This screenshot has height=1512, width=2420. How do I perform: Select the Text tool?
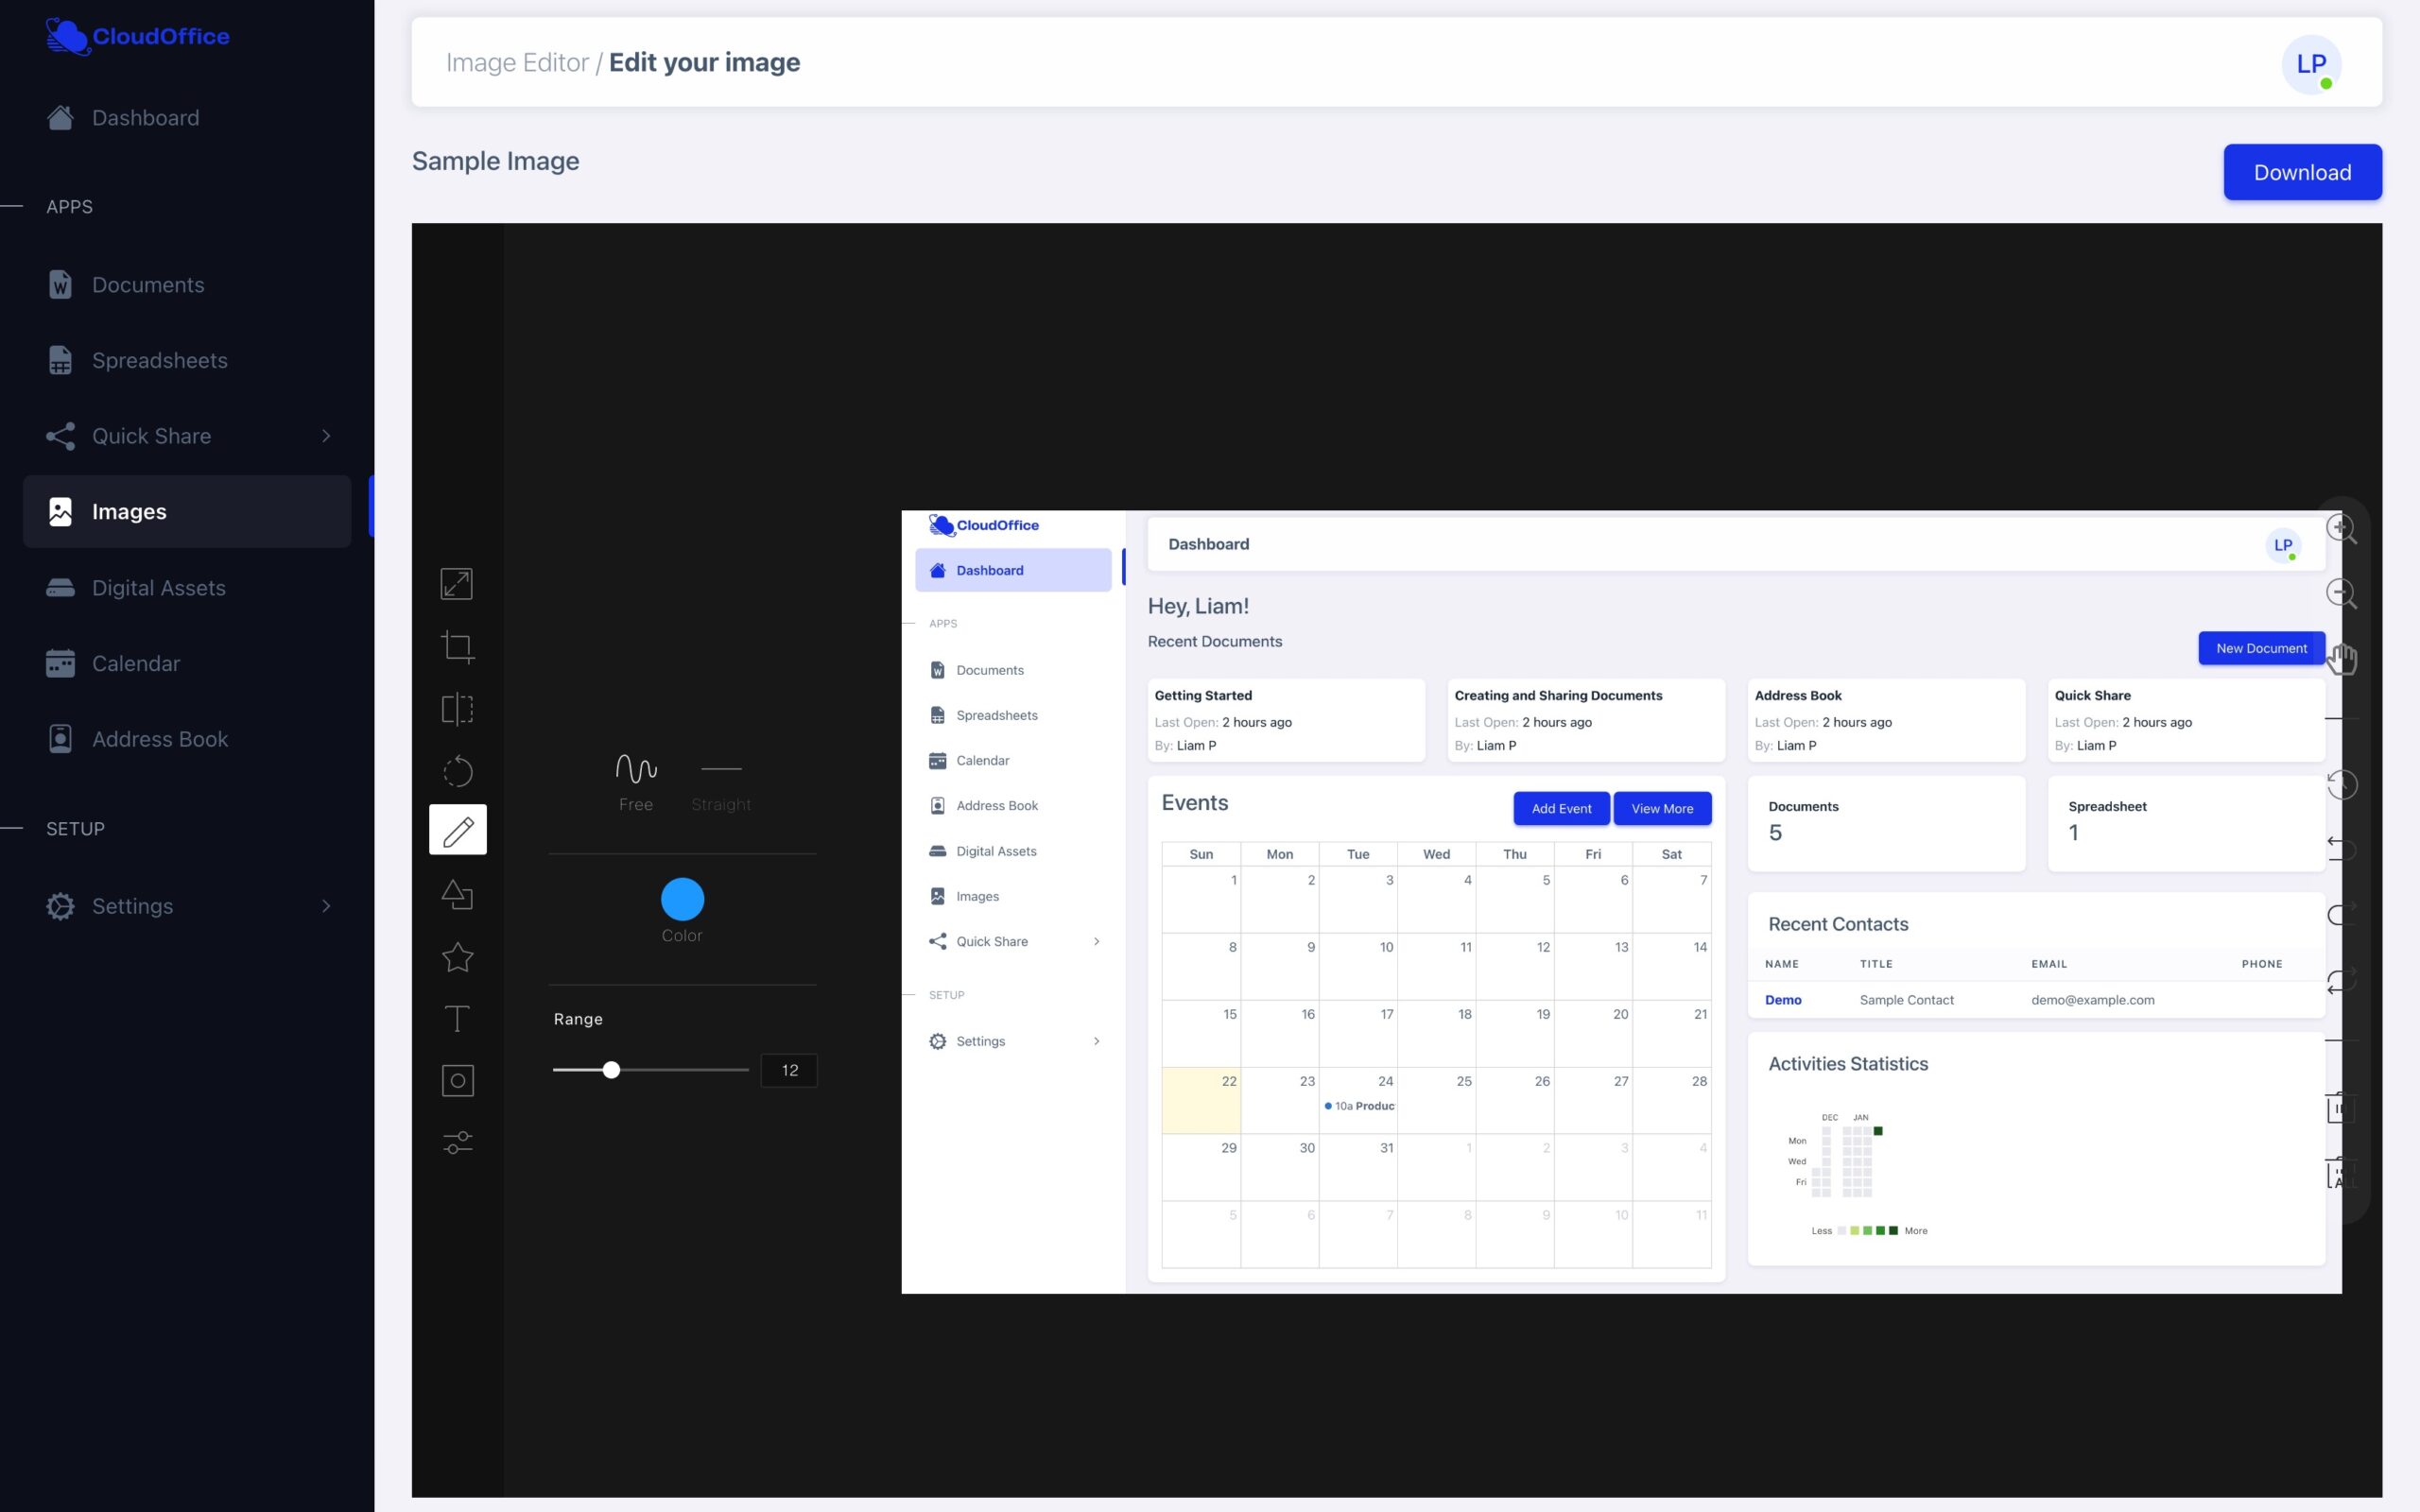click(x=458, y=1018)
